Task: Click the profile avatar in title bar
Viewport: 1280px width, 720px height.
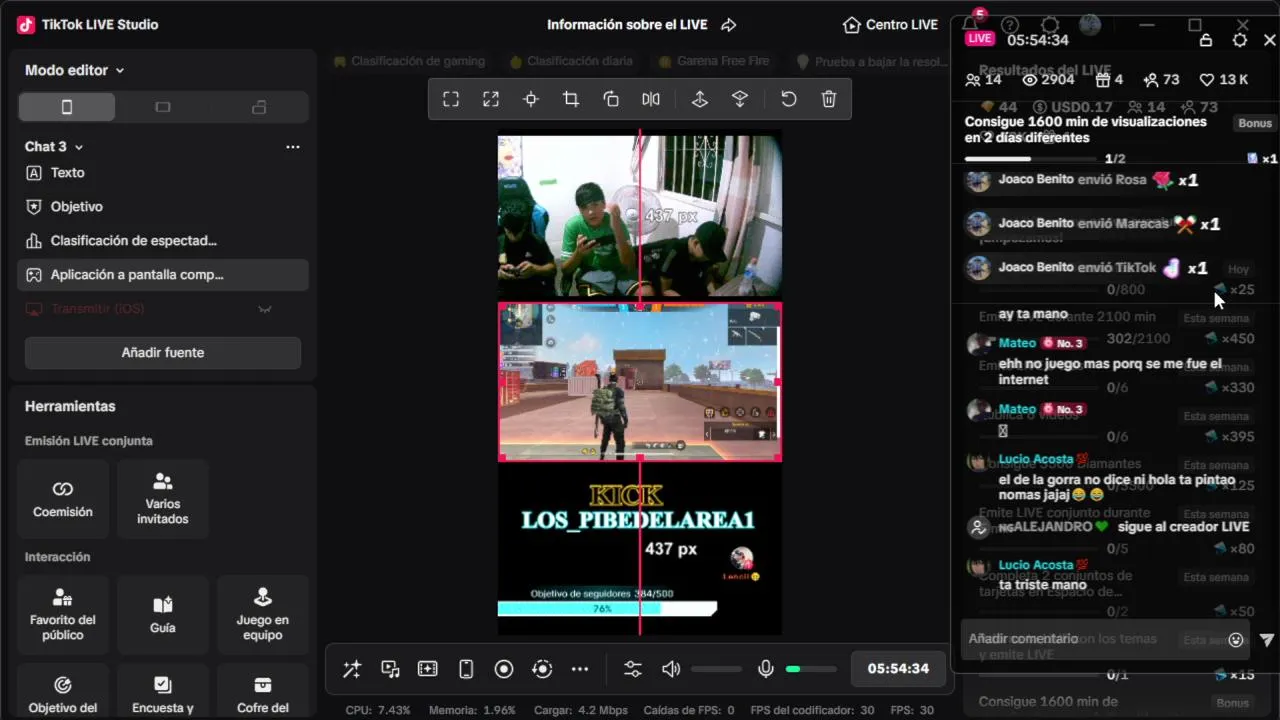Action: tap(1090, 24)
